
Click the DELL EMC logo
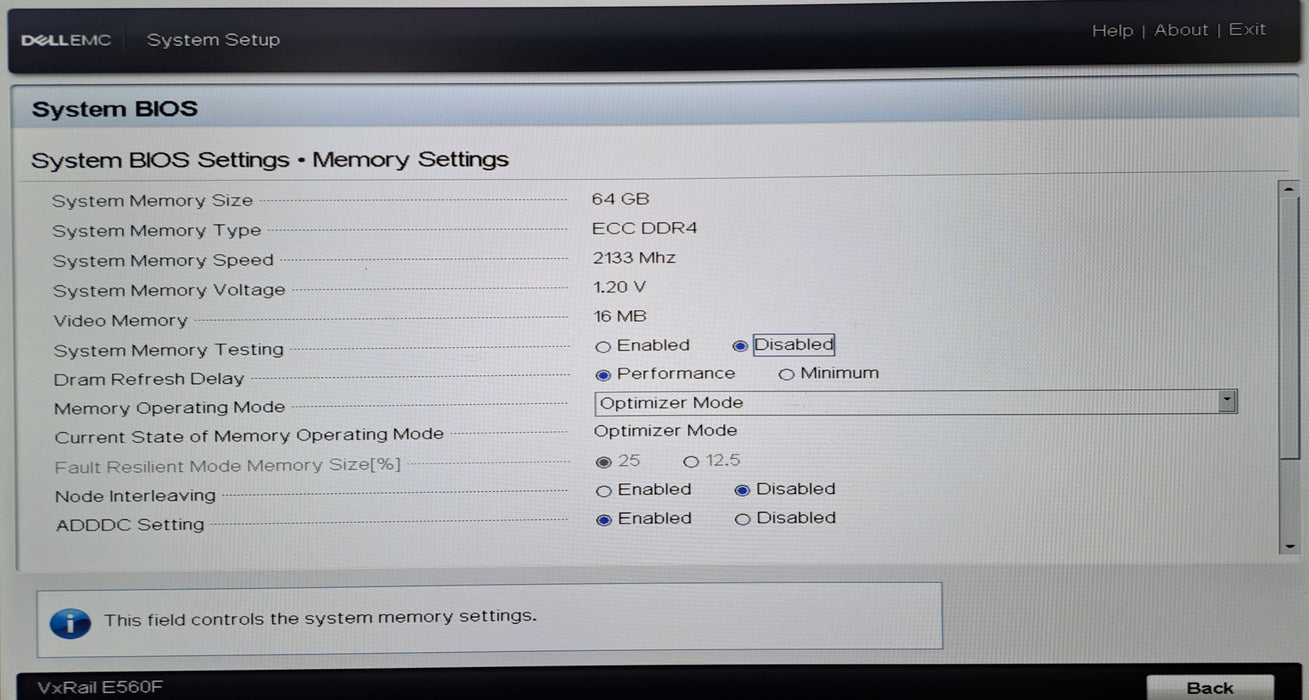(66, 41)
